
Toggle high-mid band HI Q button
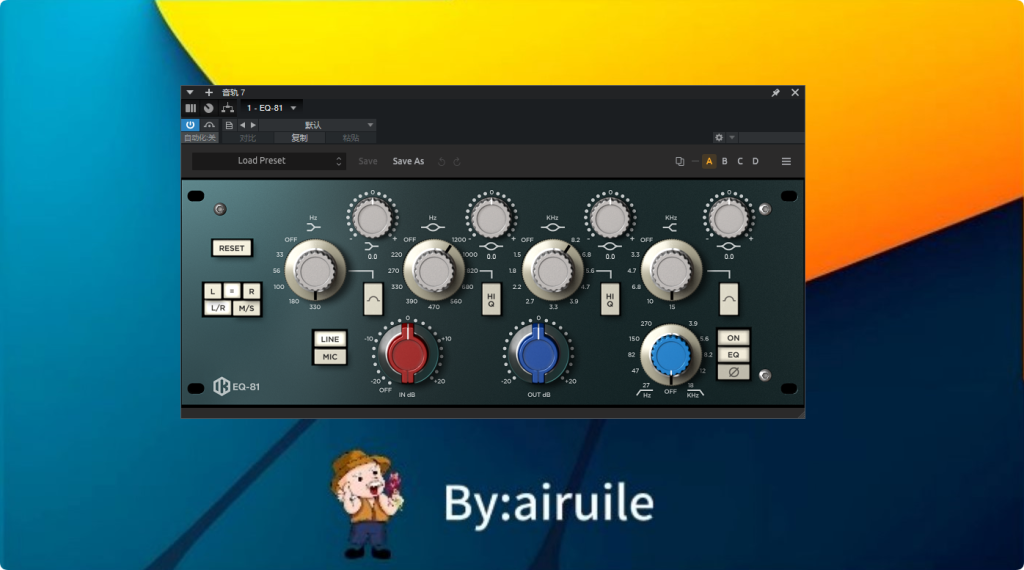pyautogui.click(x=610, y=299)
